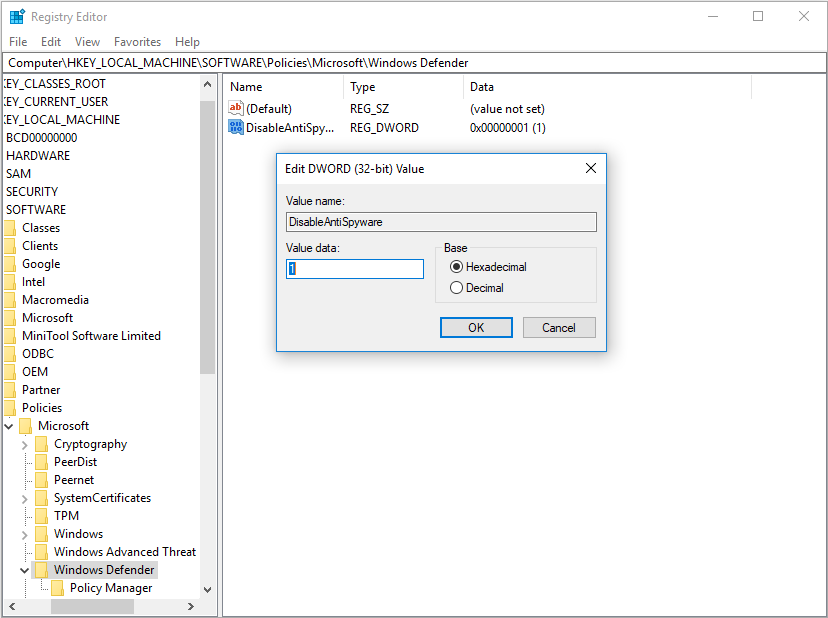
Task: Expand the Windows key under Policies
Action: click(x=24, y=535)
